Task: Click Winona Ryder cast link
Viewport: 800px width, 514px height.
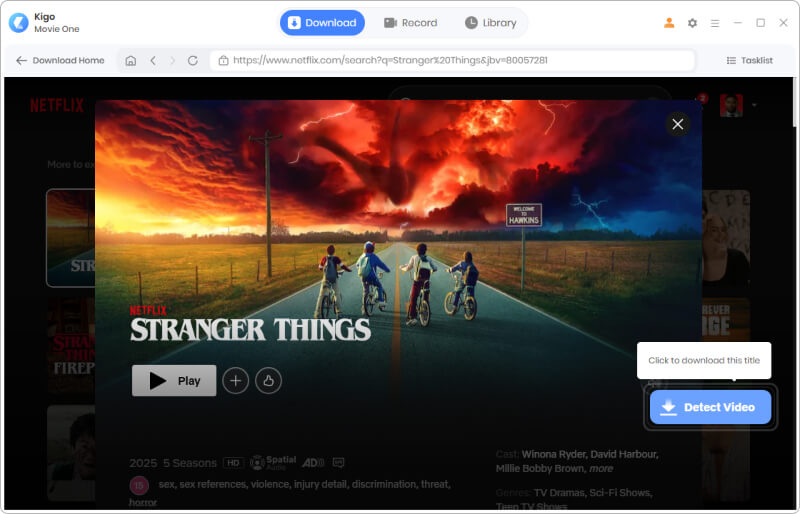Action: click(553, 454)
